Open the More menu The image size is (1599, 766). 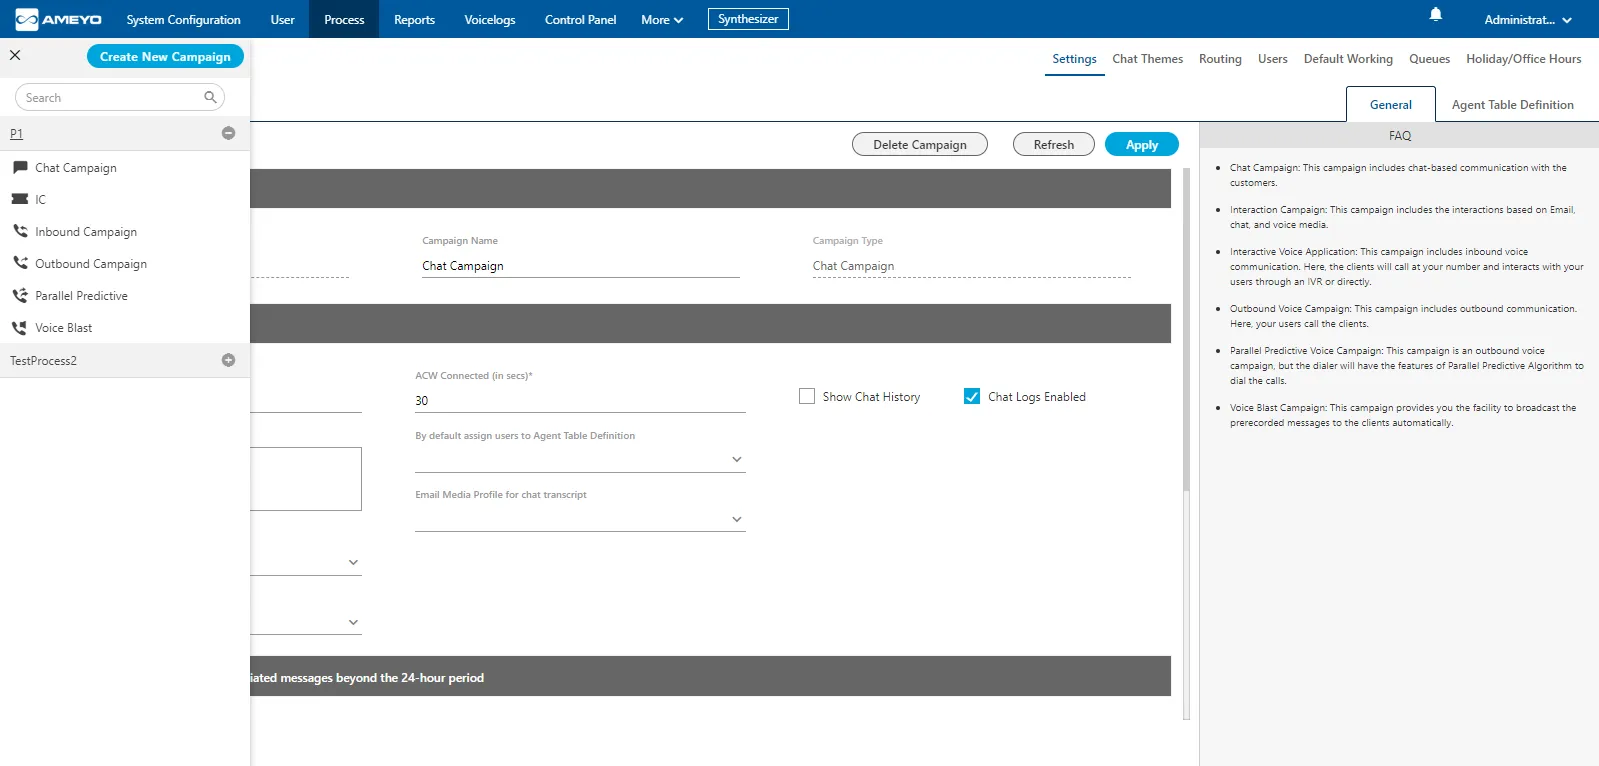[x=662, y=19]
